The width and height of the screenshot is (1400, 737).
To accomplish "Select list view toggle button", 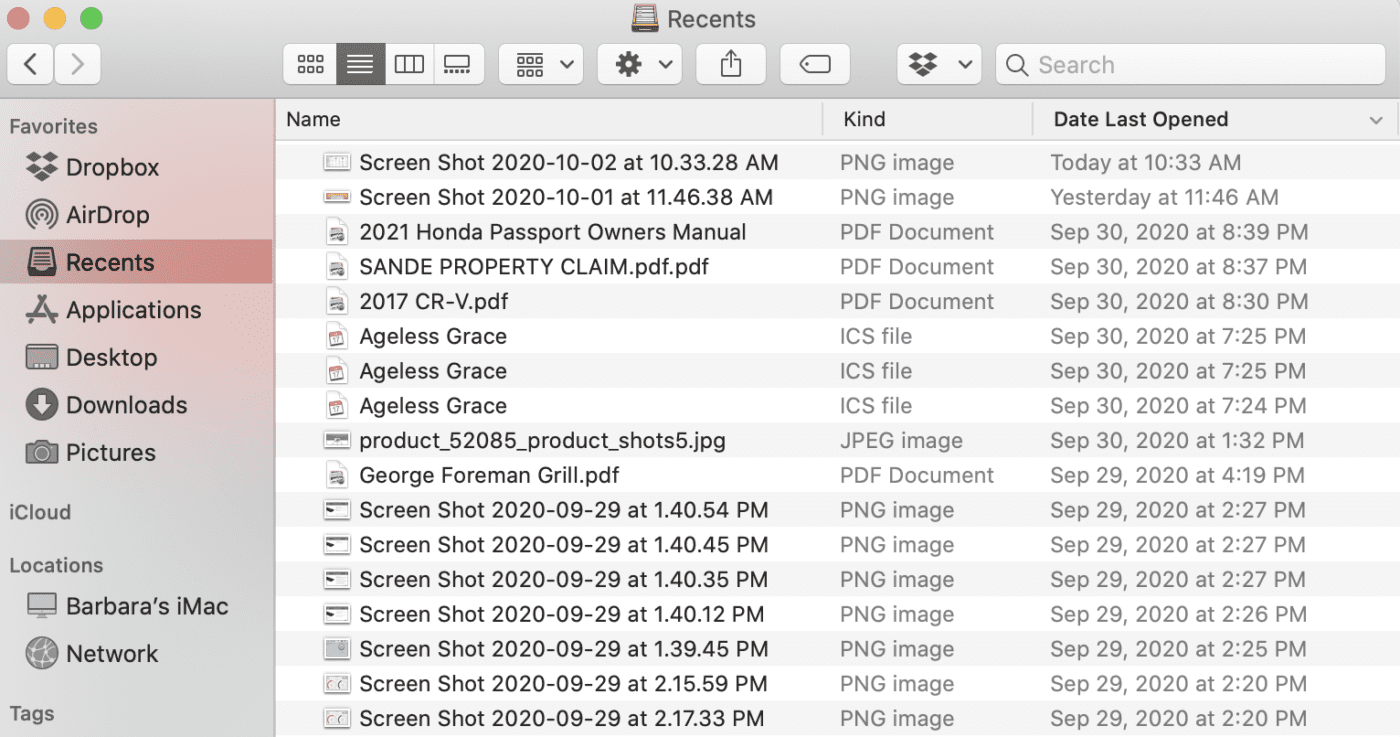I will (x=360, y=65).
